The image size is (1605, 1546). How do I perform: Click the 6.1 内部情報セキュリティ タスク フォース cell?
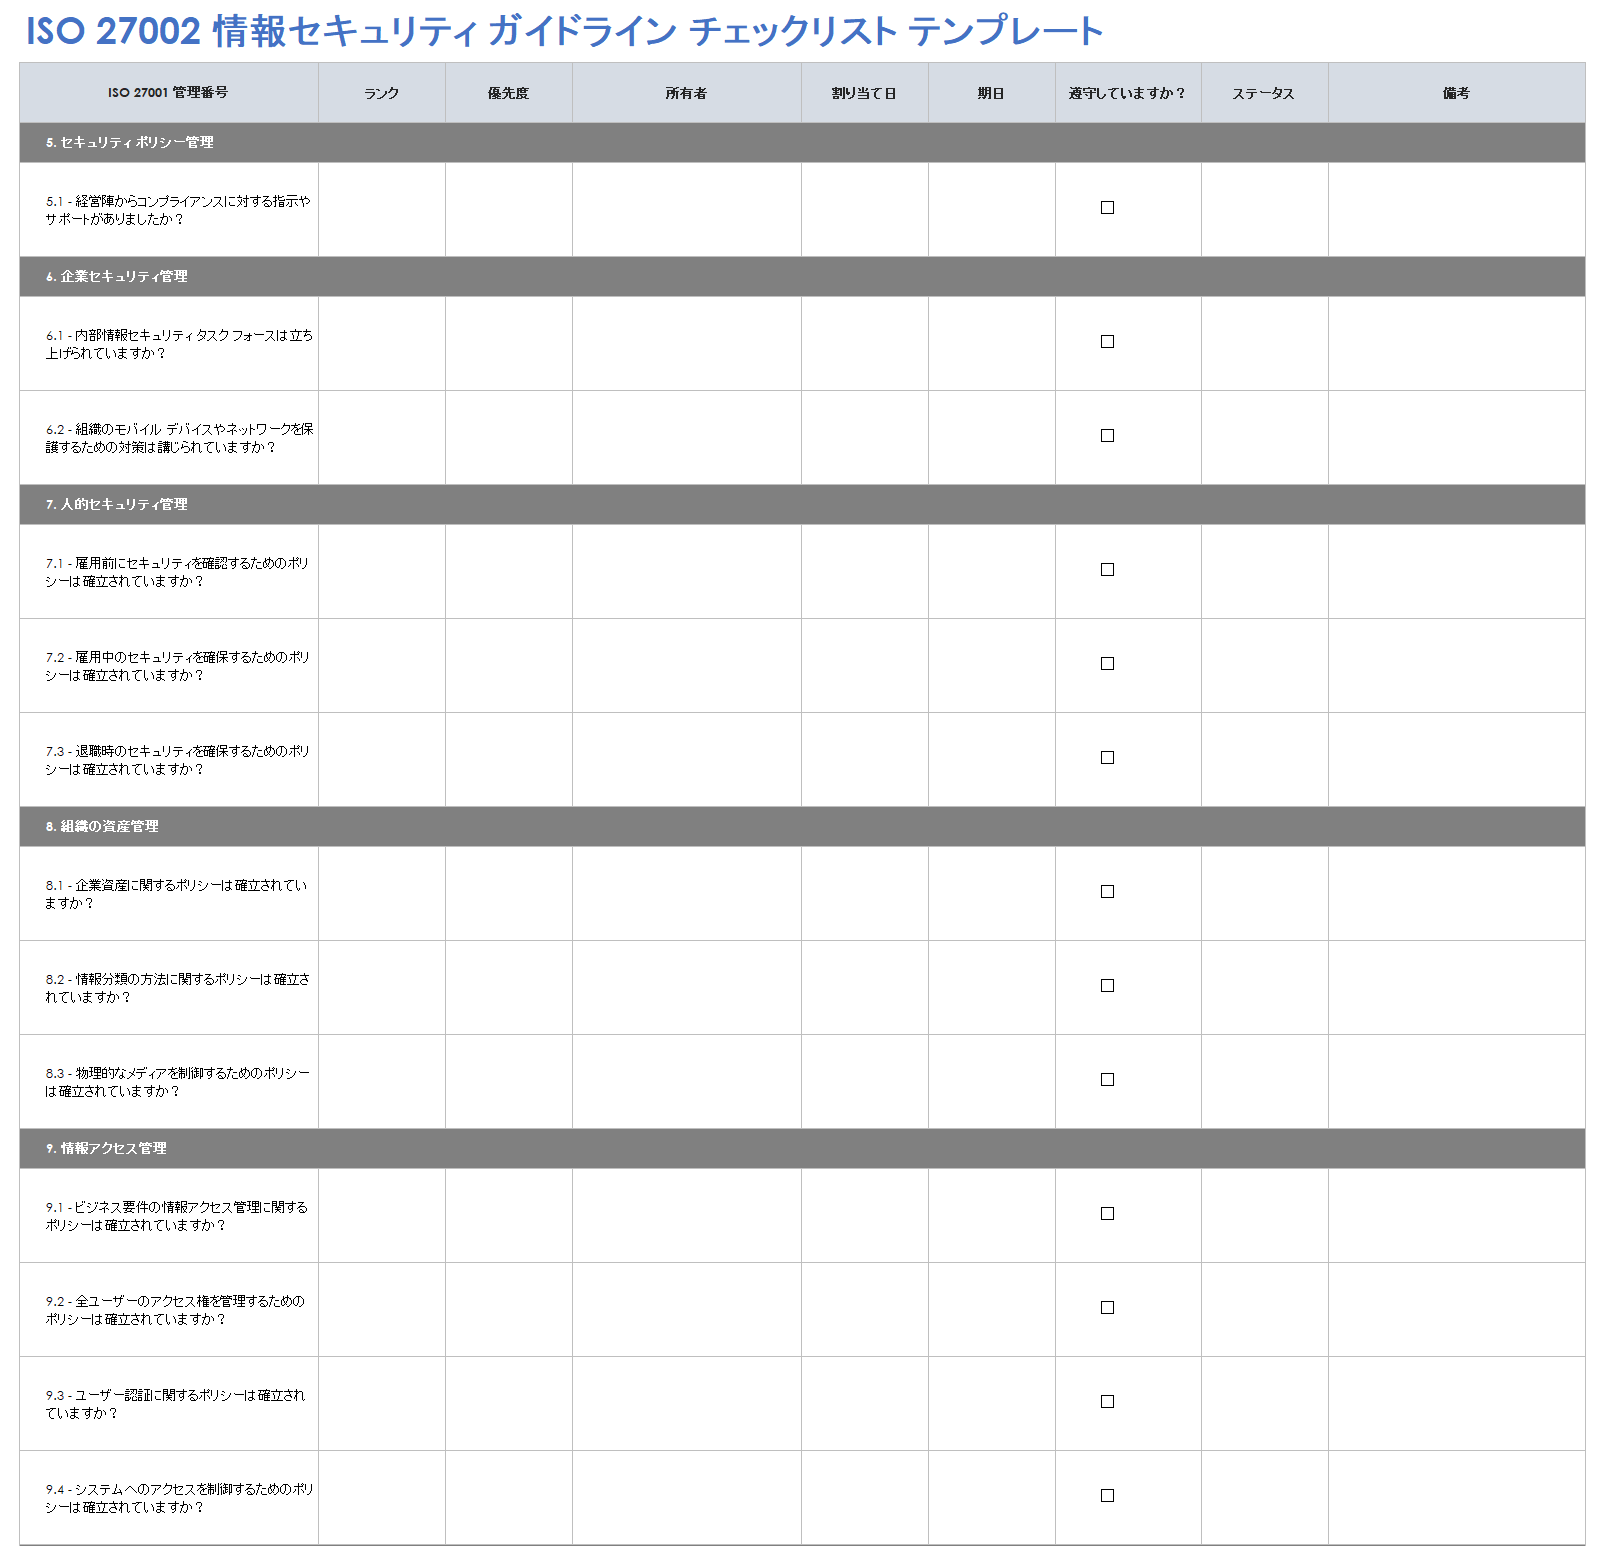click(x=169, y=344)
